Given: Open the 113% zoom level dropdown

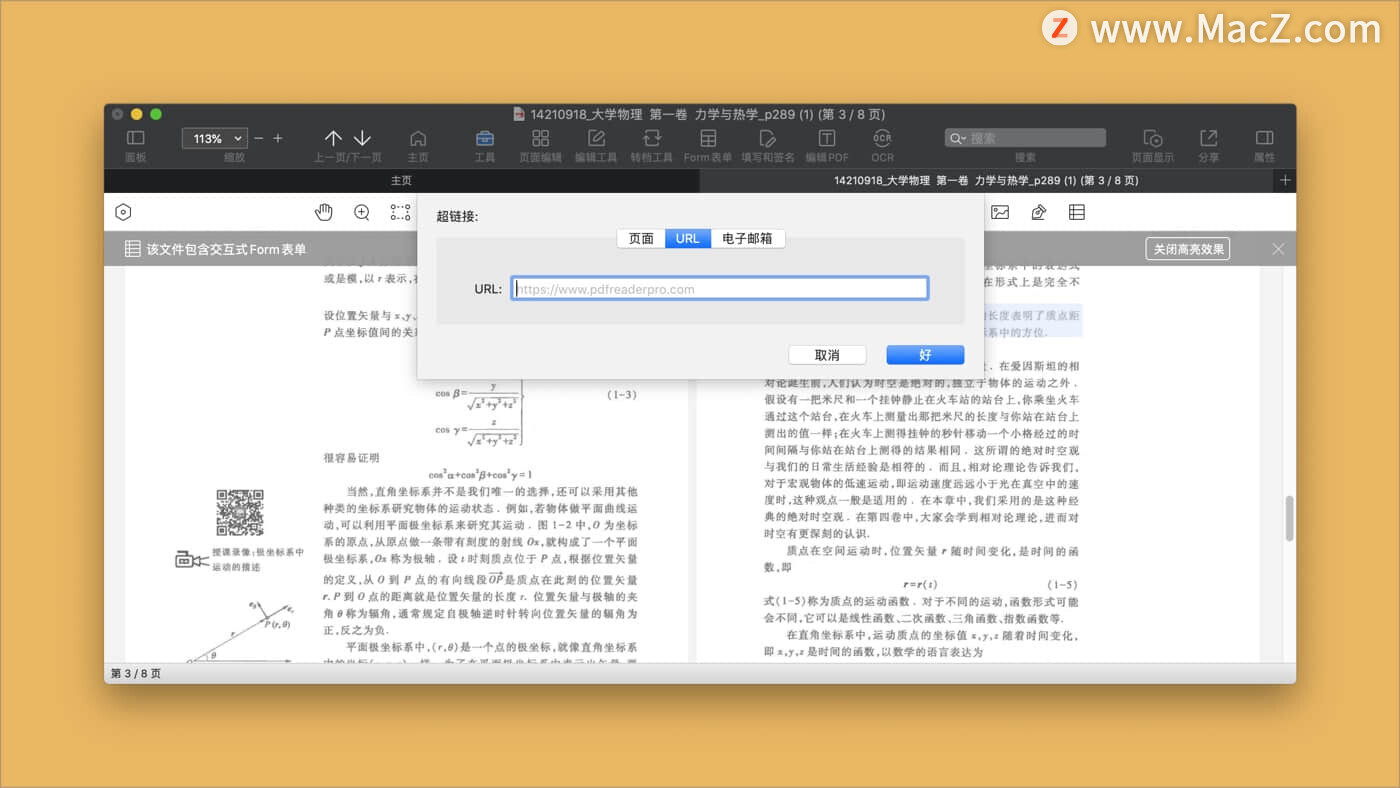Looking at the screenshot, I should 214,138.
